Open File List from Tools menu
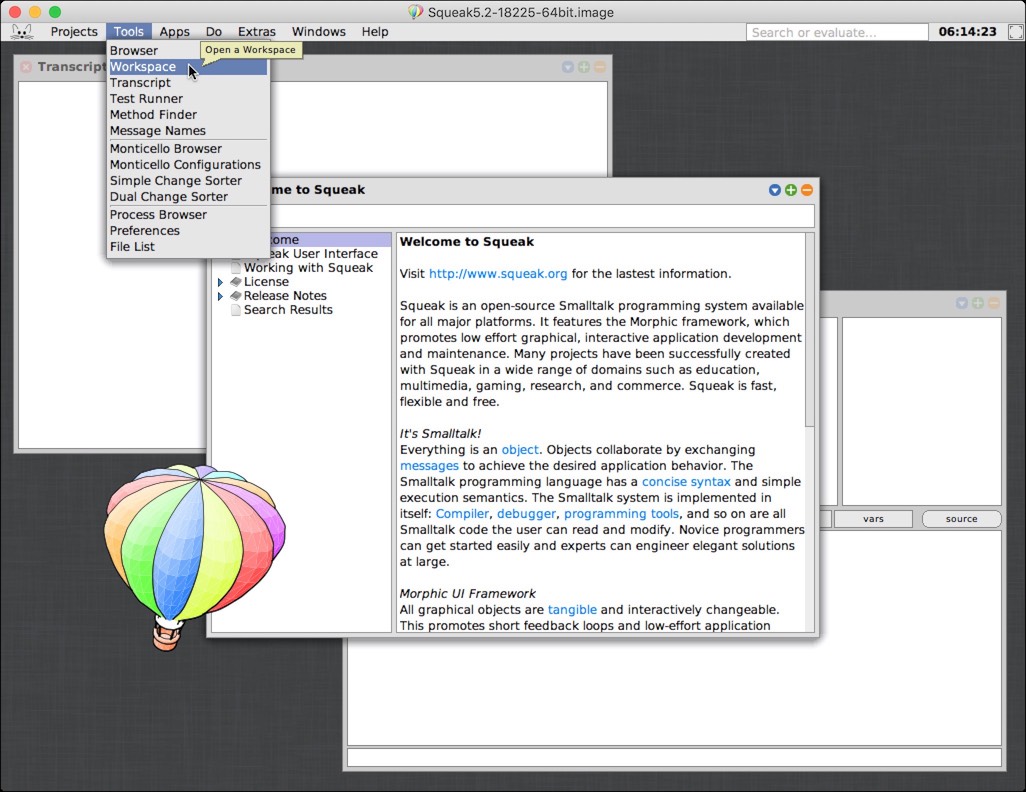This screenshot has height=792, width=1026. click(188, 247)
